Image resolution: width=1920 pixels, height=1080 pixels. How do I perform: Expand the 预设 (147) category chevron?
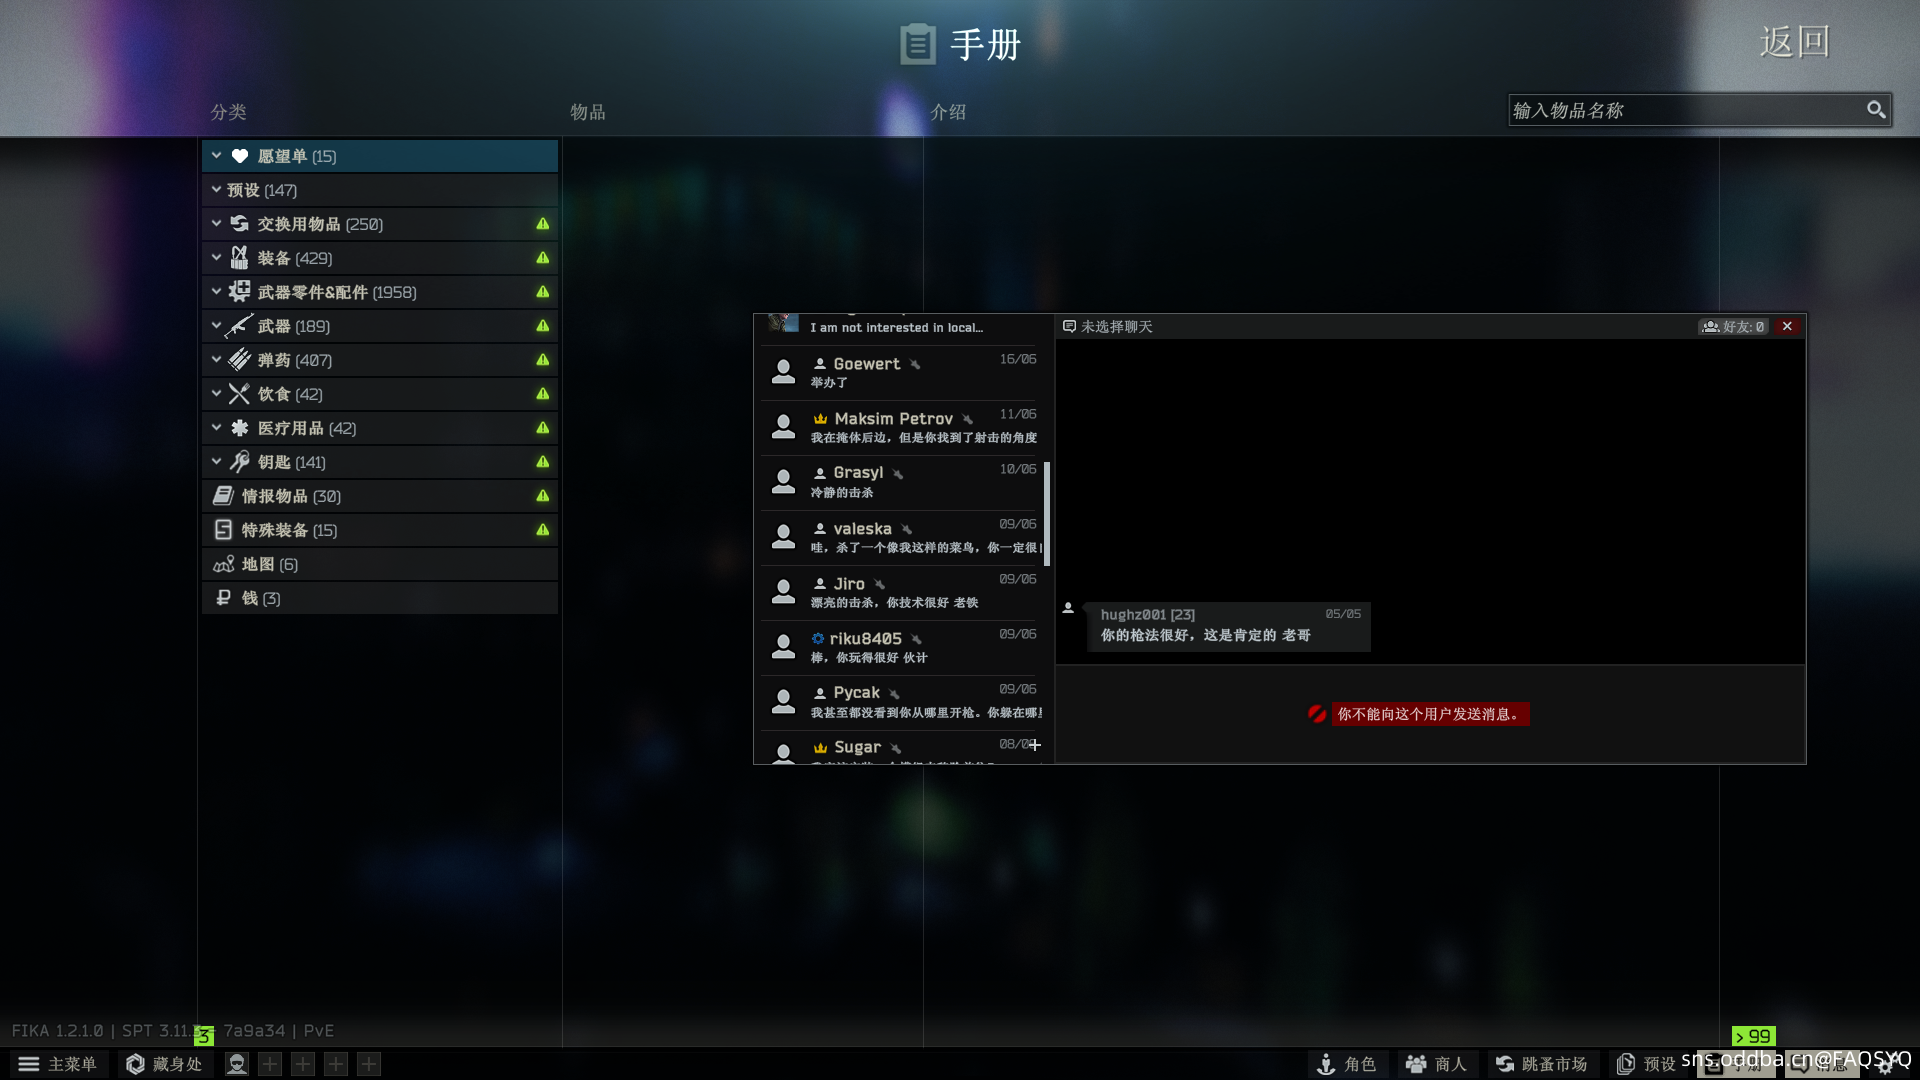[216, 190]
